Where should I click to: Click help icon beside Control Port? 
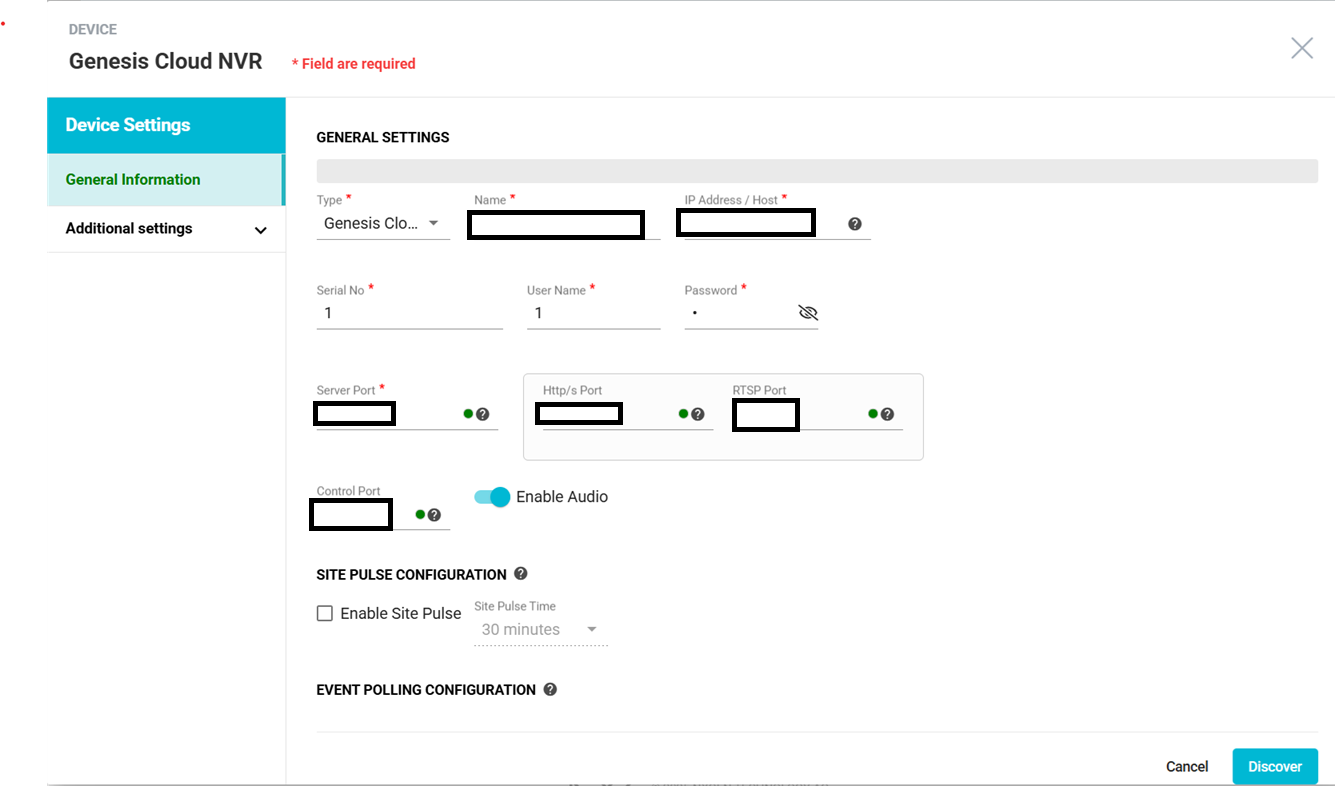pos(434,515)
